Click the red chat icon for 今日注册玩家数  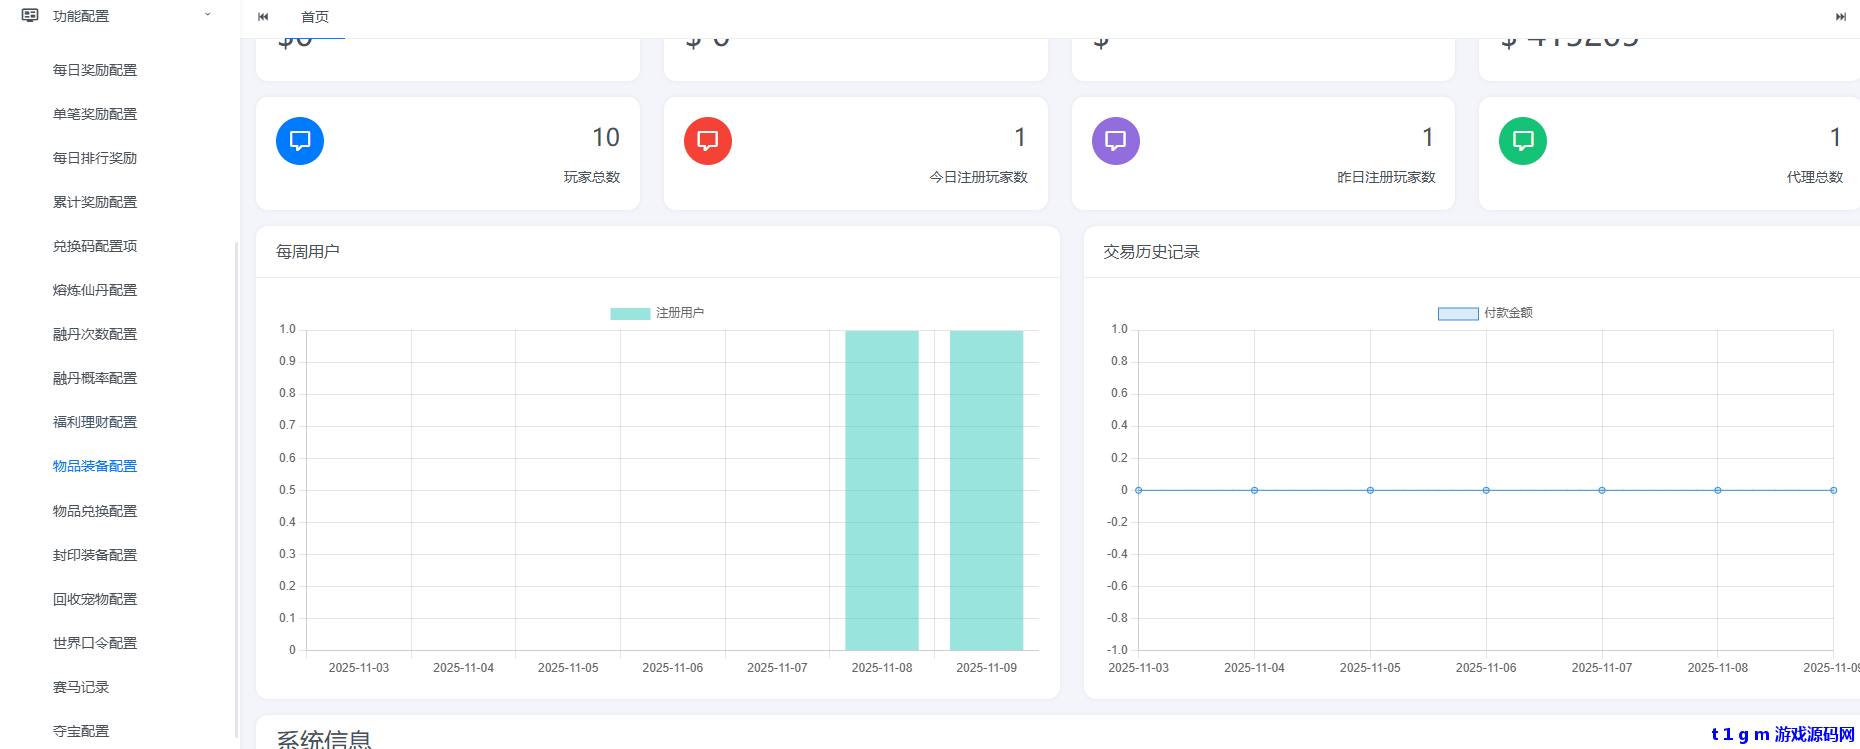(708, 141)
